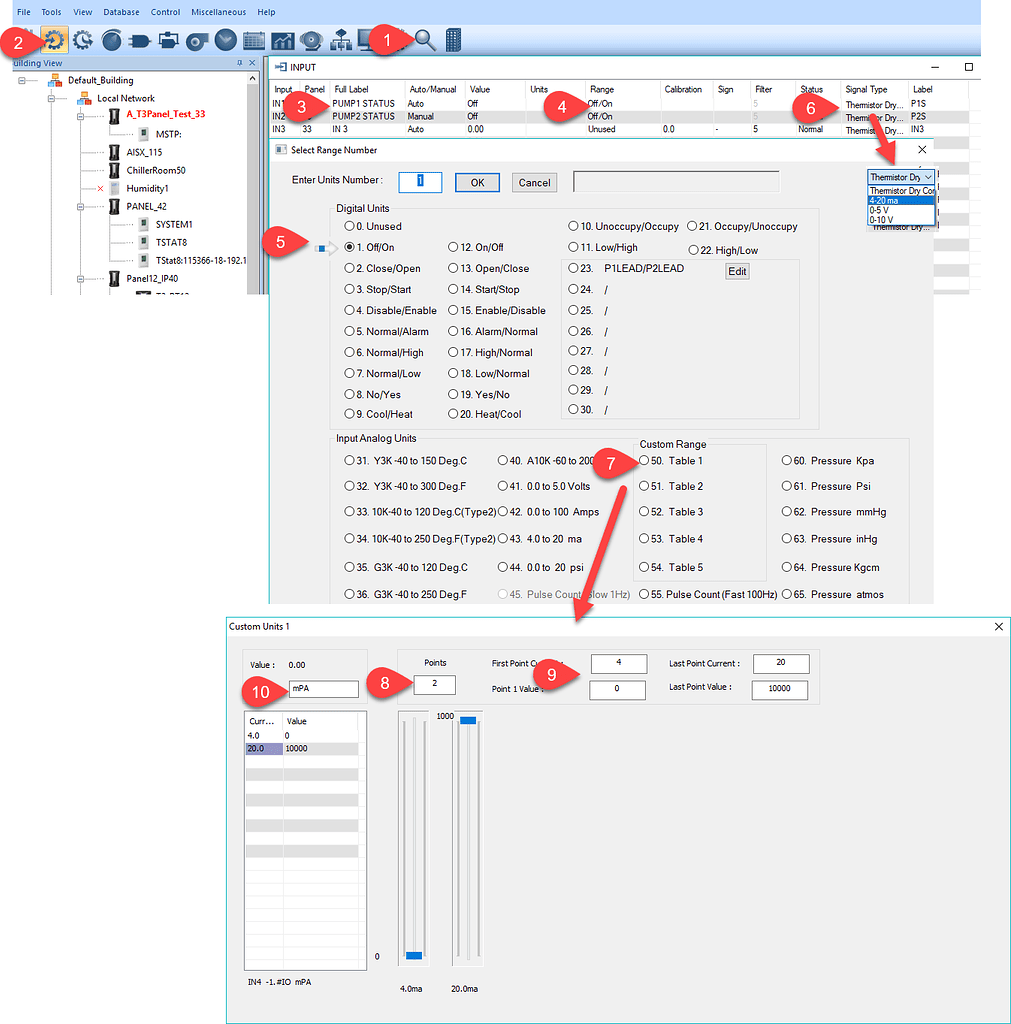Open the search magnifier toolbar icon
The height and width of the screenshot is (1024, 1011).
pos(424,40)
